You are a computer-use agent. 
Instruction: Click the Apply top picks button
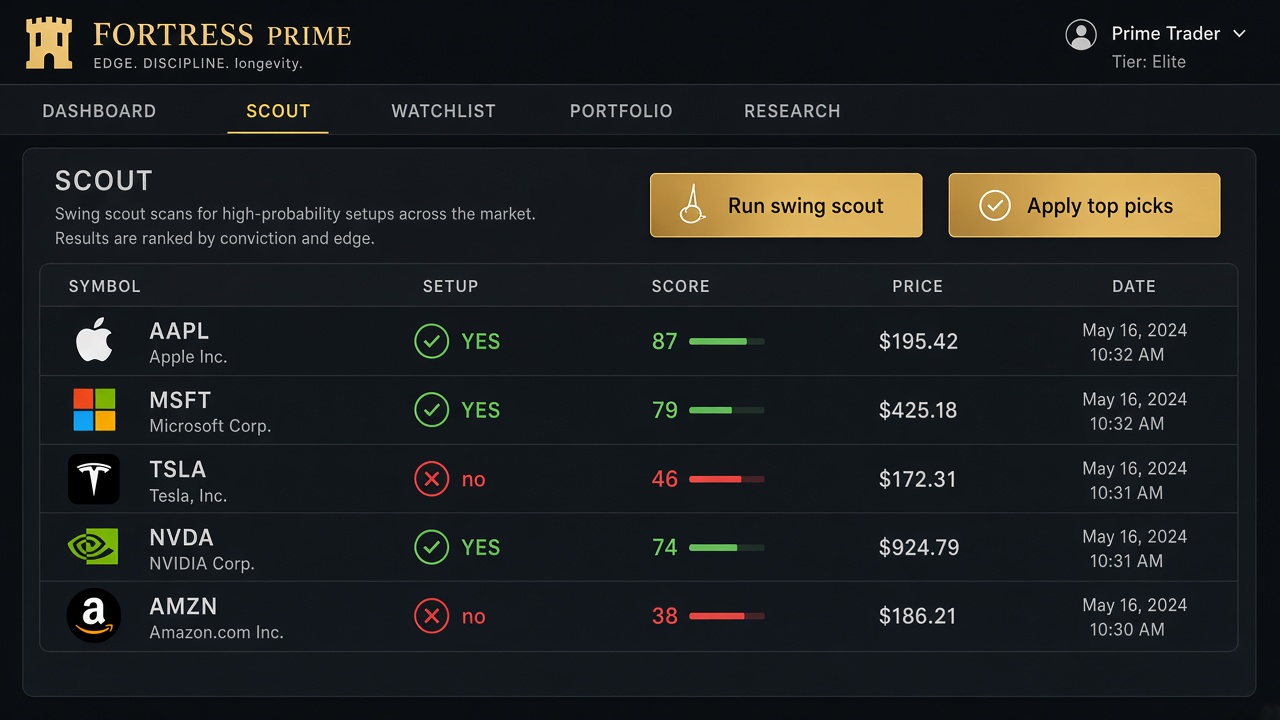(x=1084, y=205)
